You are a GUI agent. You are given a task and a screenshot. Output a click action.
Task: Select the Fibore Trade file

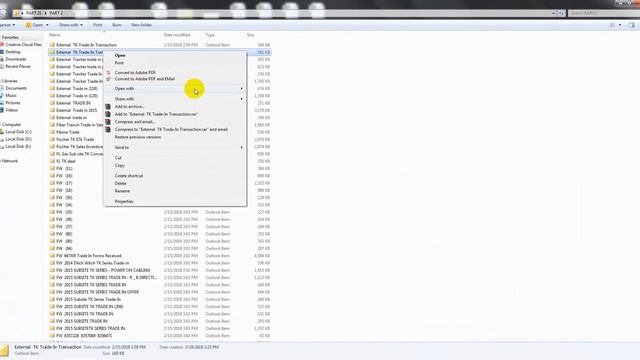pos(68,132)
